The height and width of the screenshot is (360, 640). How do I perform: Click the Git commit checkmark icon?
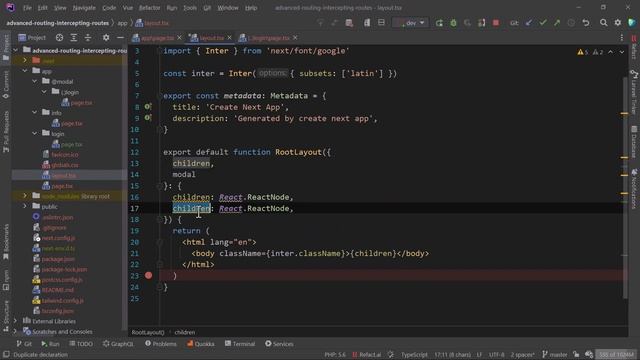[x=543, y=23]
